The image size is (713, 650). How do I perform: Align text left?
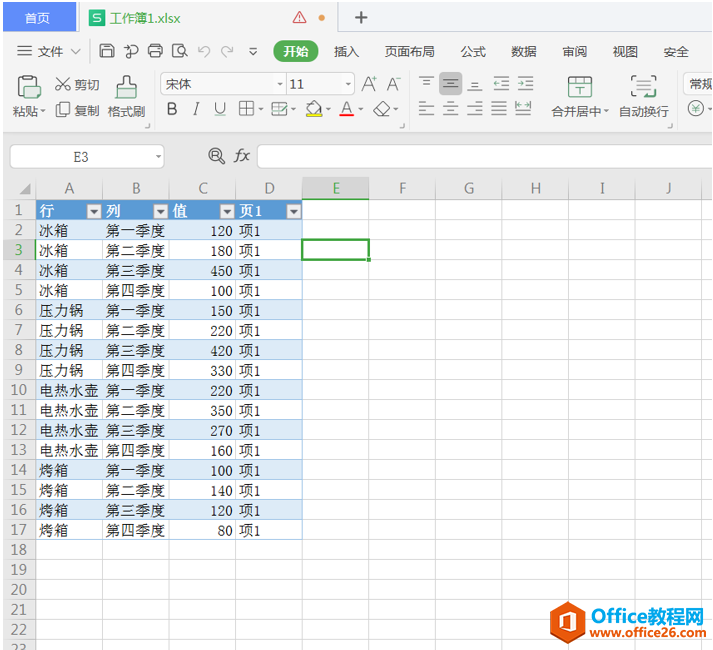tap(426, 108)
